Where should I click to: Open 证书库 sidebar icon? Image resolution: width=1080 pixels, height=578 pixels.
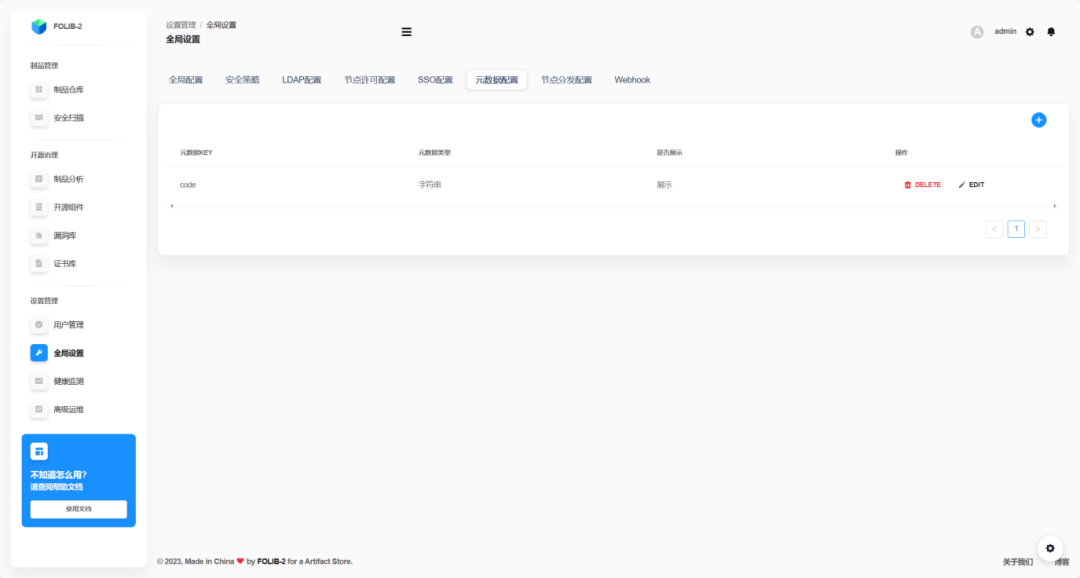39,264
